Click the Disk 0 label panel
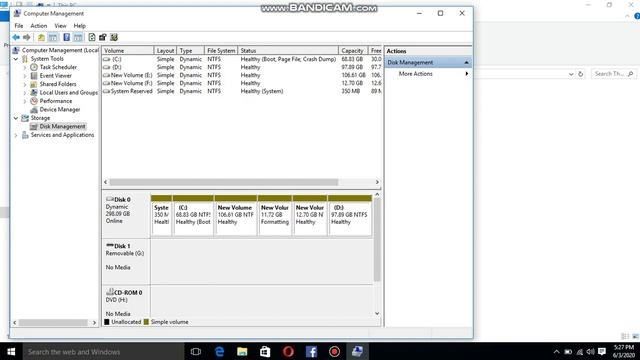This screenshot has width=640, height=360. [x=126, y=215]
